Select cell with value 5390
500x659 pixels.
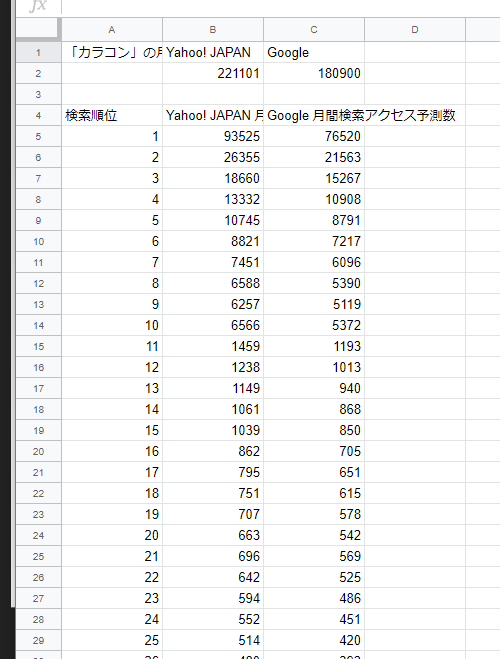[x=314, y=284]
